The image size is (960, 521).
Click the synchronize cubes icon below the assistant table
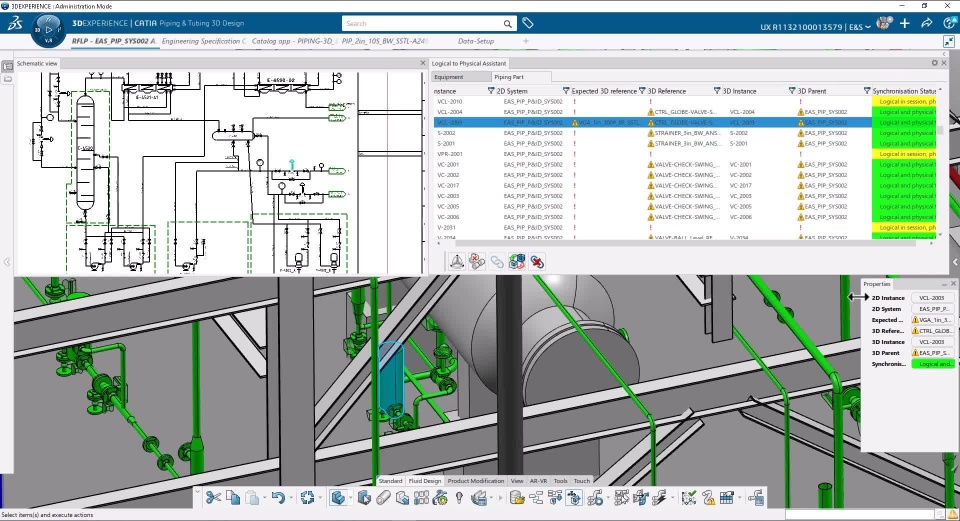(x=517, y=262)
